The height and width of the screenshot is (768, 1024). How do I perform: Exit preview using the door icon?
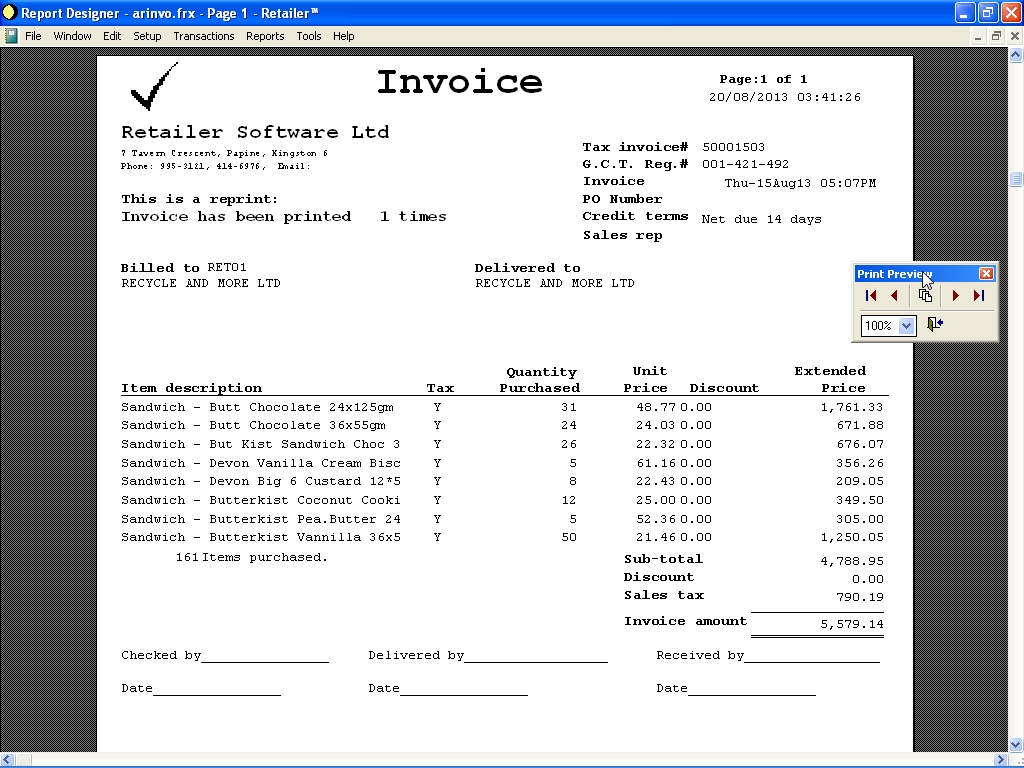935,325
